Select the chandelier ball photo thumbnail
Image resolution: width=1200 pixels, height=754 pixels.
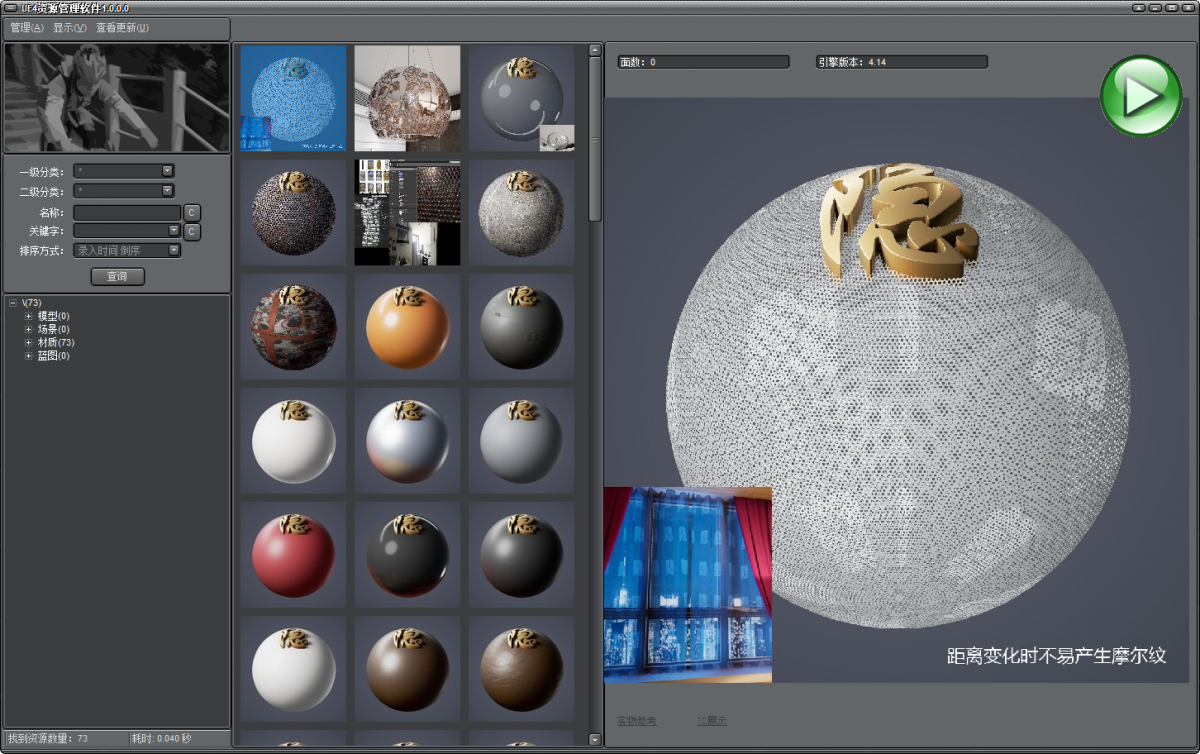(408, 98)
